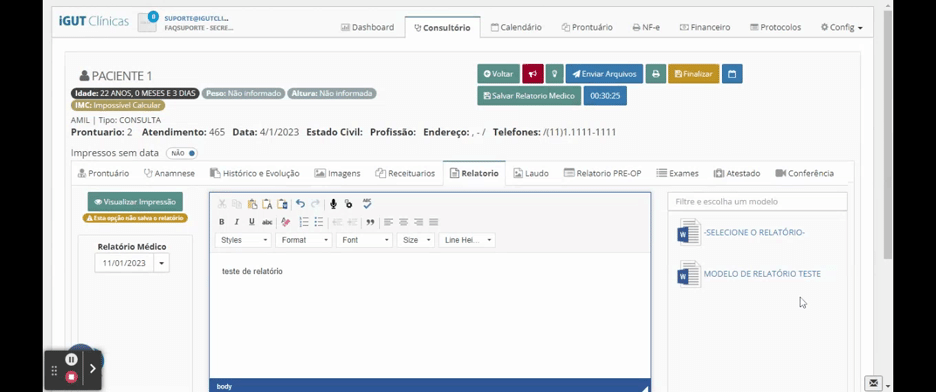Screen dimensions: 936x392
Task: Insert a block quote
Action: pos(370,222)
